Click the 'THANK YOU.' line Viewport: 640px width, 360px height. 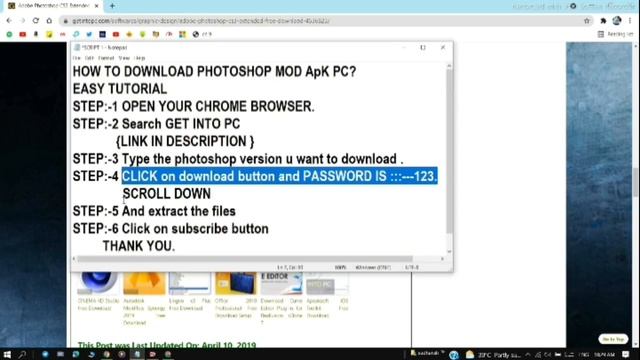click(x=139, y=246)
